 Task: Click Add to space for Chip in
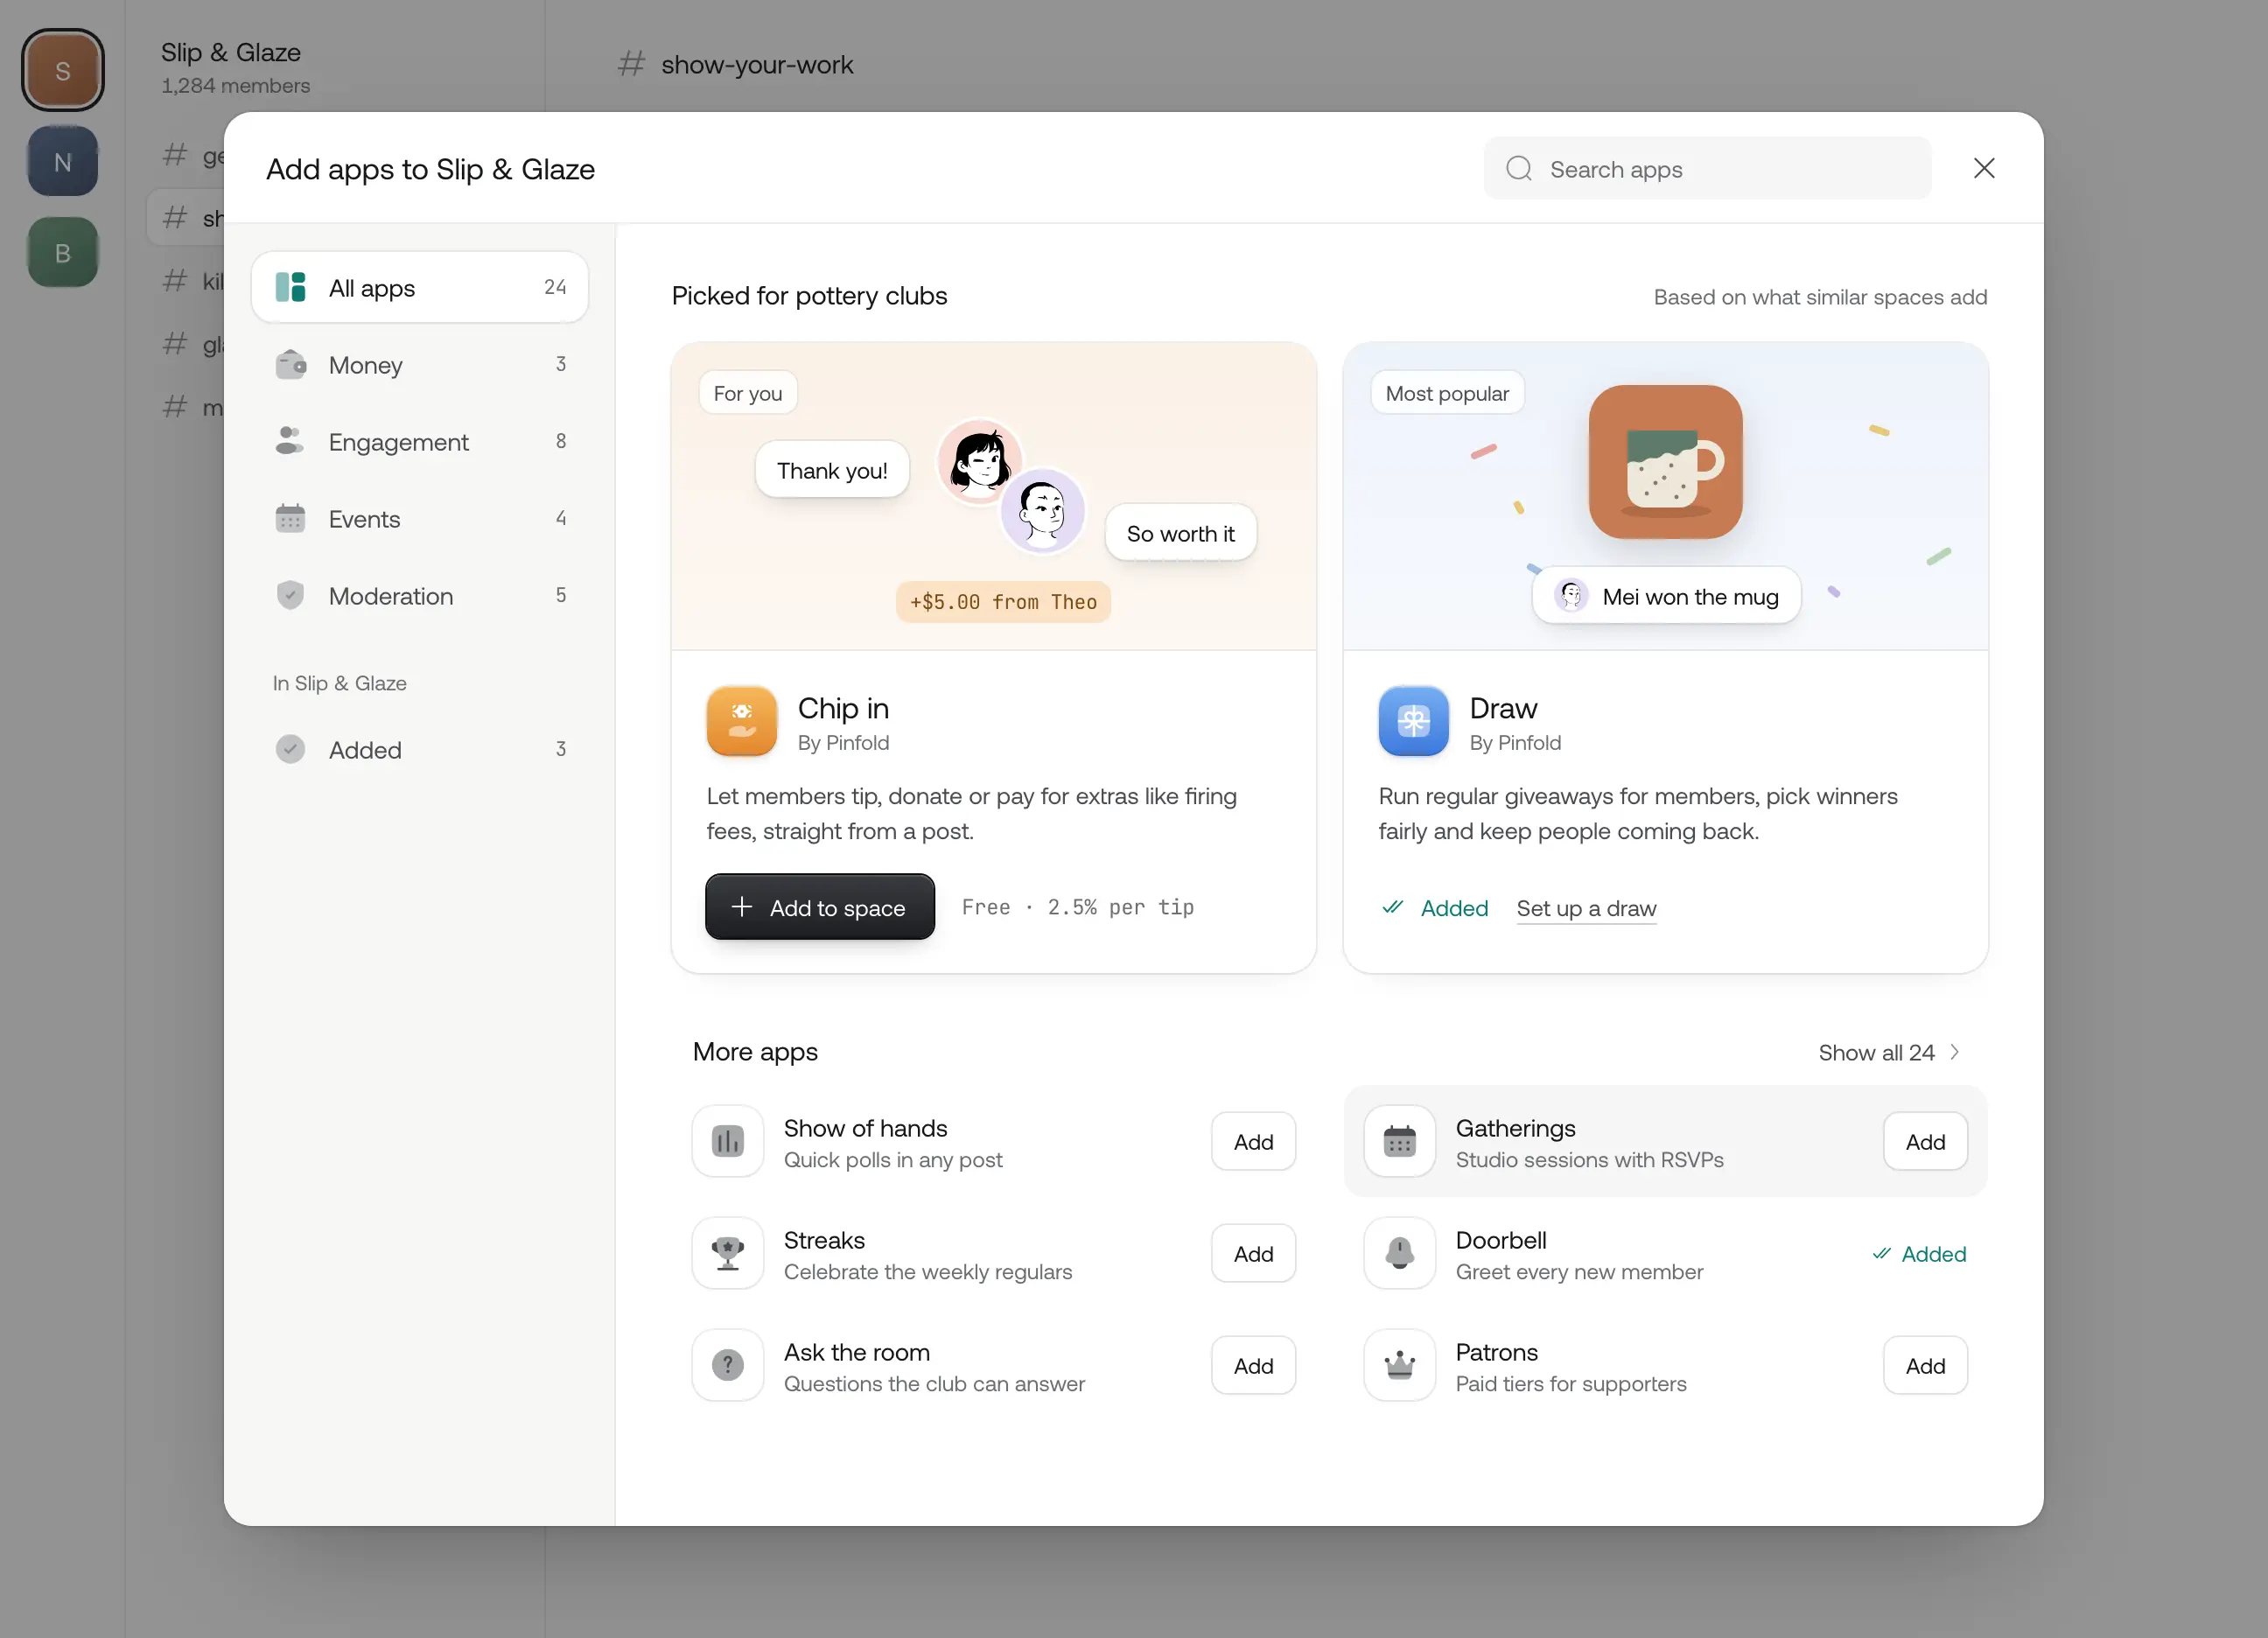(820, 907)
